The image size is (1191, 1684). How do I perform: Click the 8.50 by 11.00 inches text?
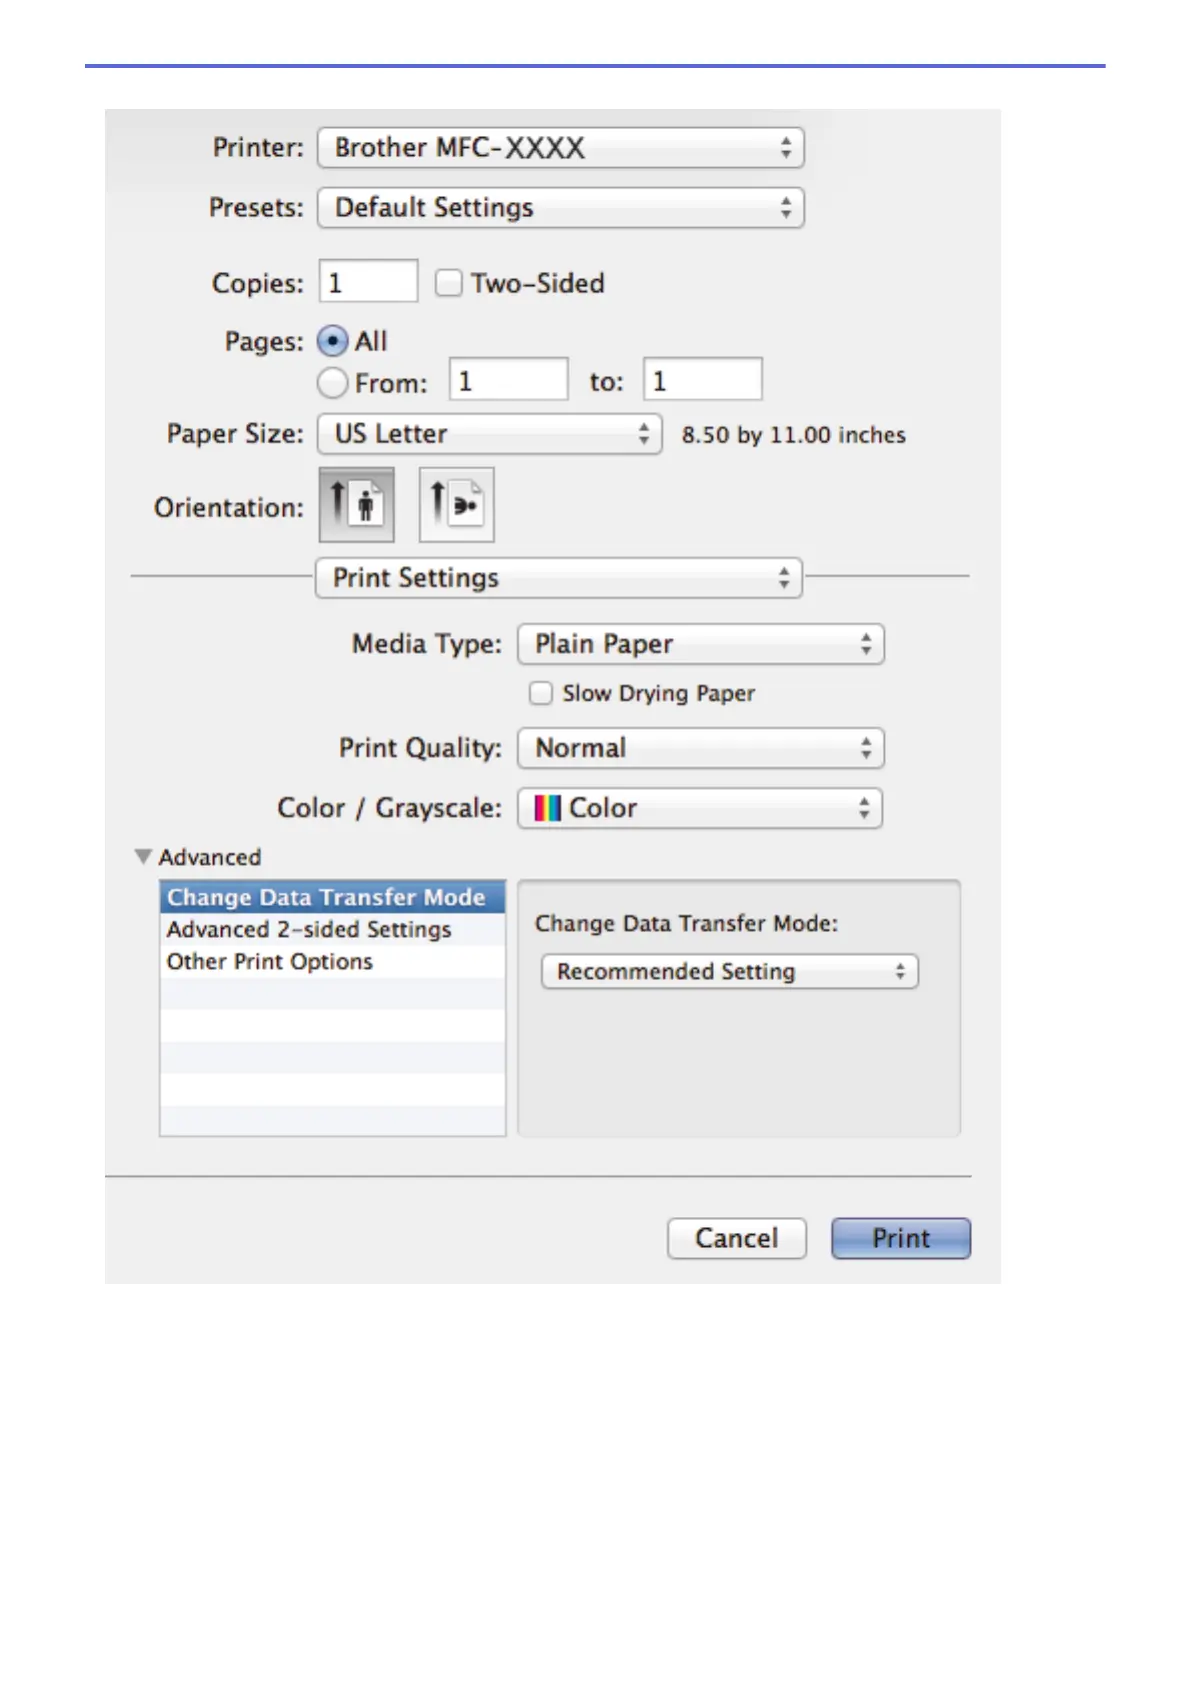pos(794,435)
